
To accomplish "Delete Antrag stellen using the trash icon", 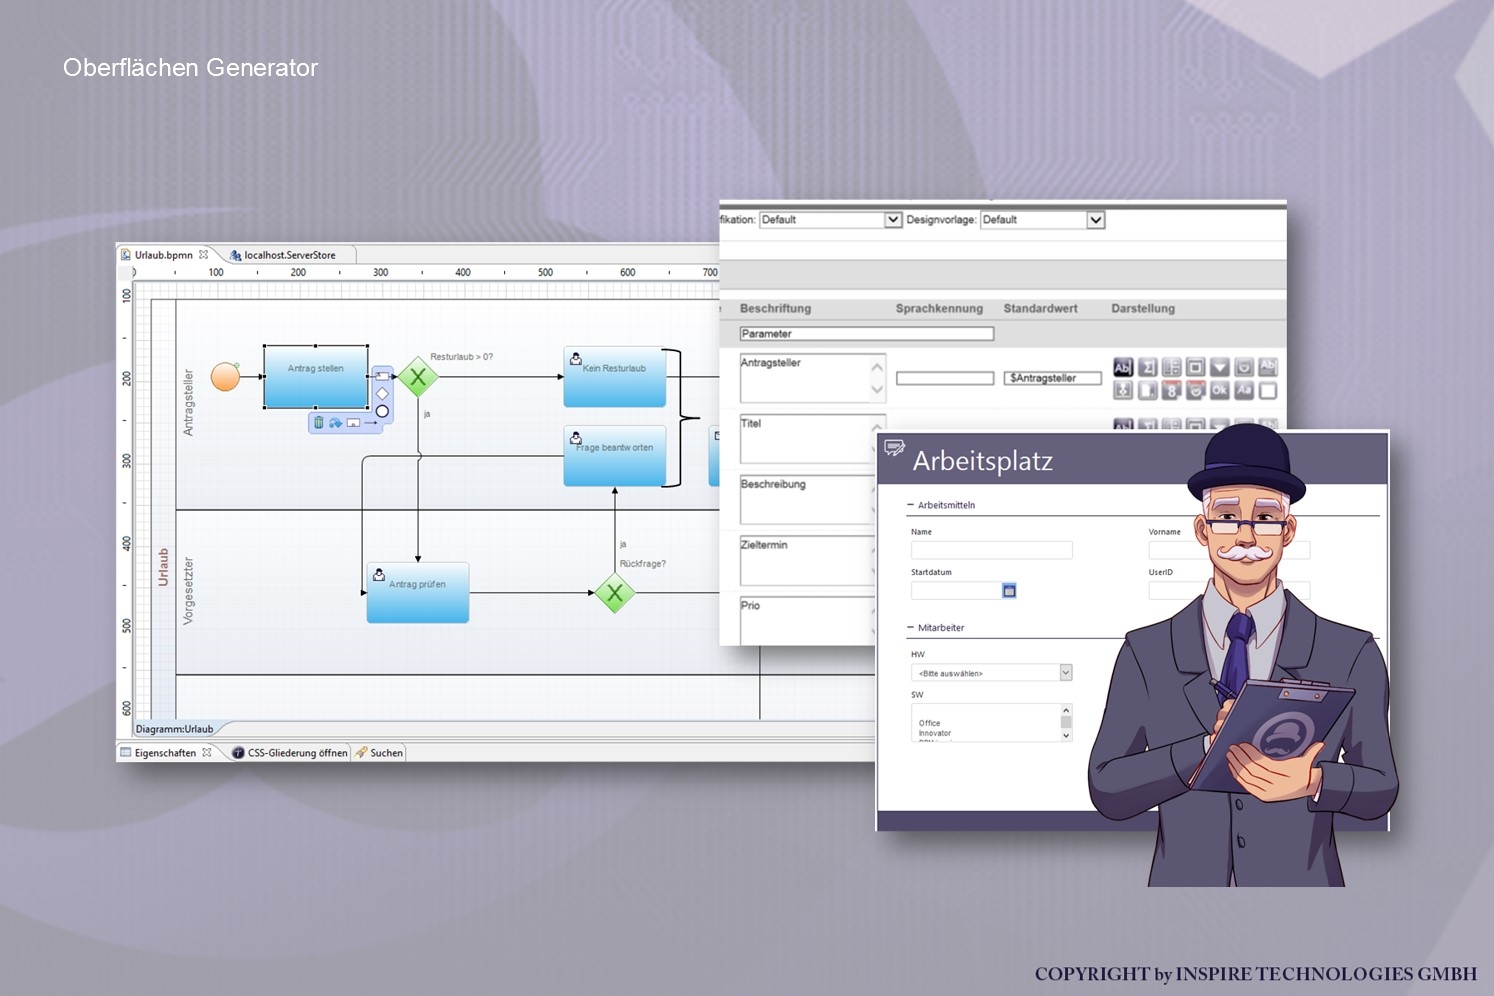I will [x=319, y=422].
